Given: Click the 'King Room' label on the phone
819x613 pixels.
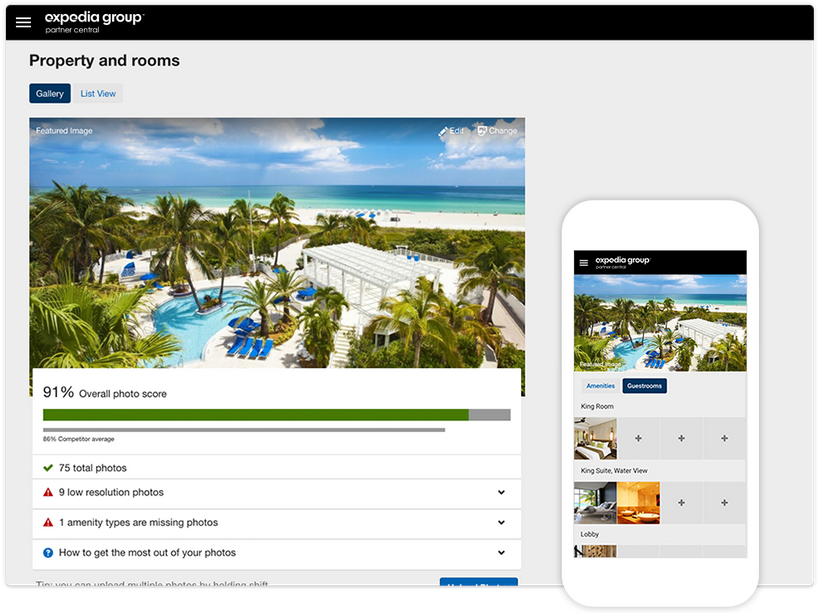Looking at the screenshot, I should tap(597, 406).
